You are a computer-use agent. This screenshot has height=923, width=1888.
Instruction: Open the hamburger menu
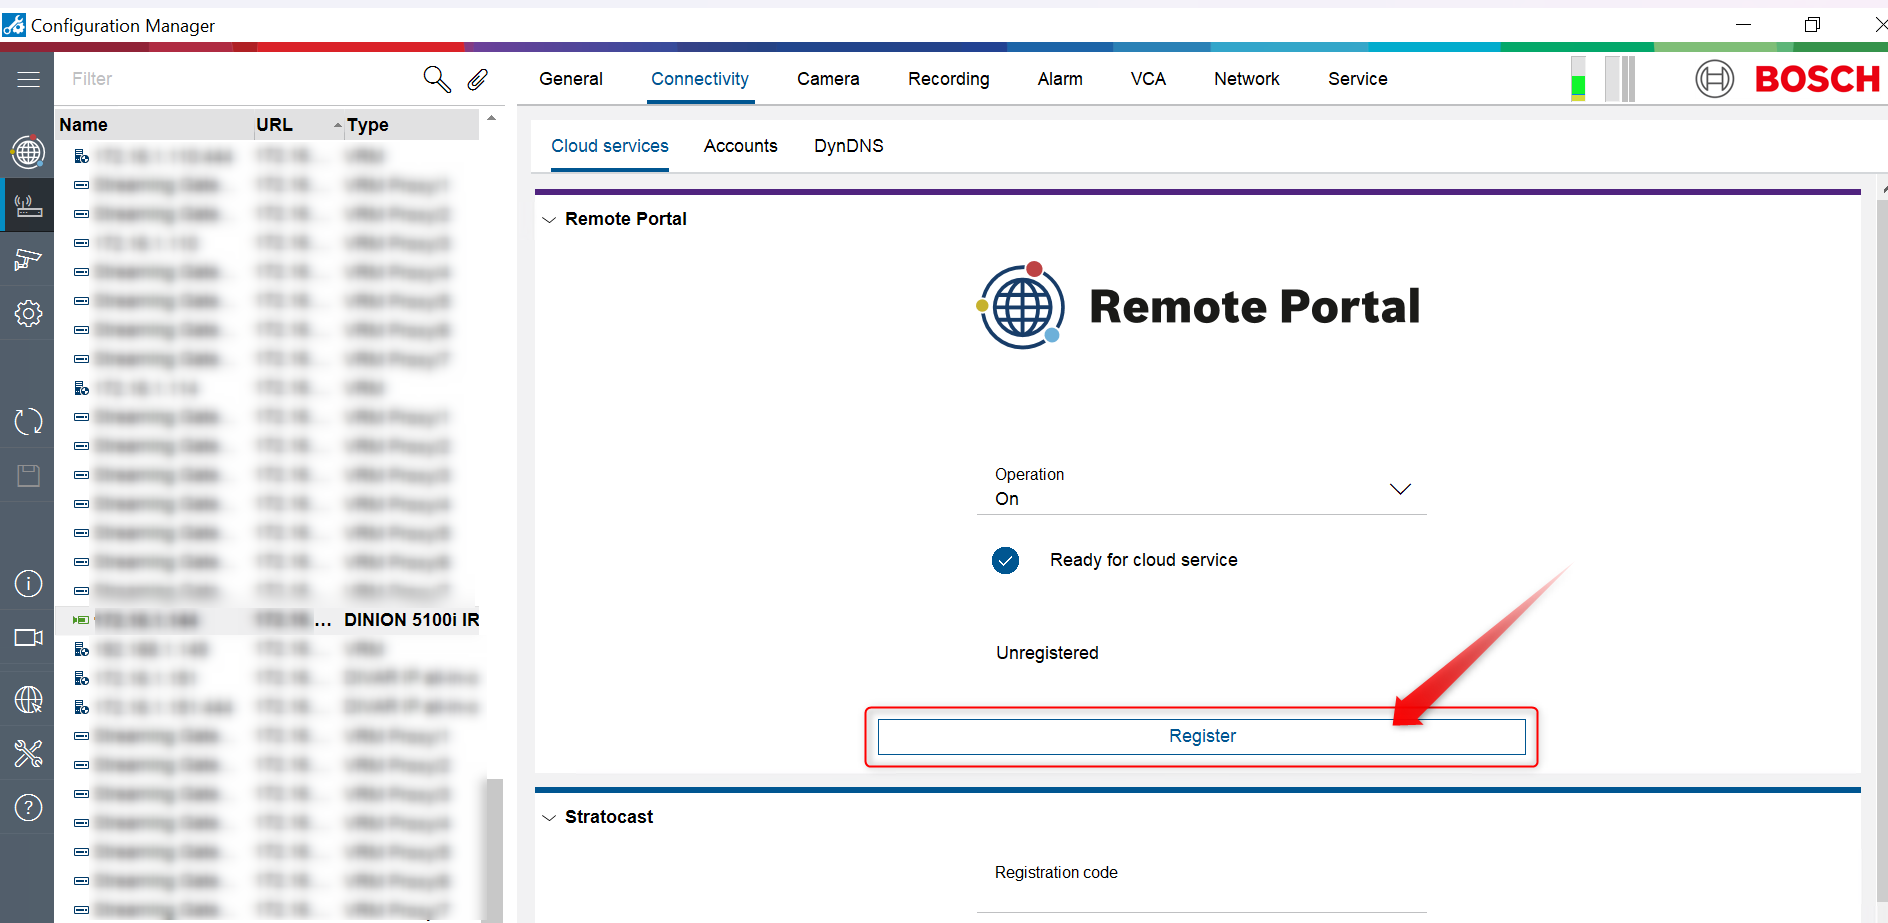[x=28, y=79]
